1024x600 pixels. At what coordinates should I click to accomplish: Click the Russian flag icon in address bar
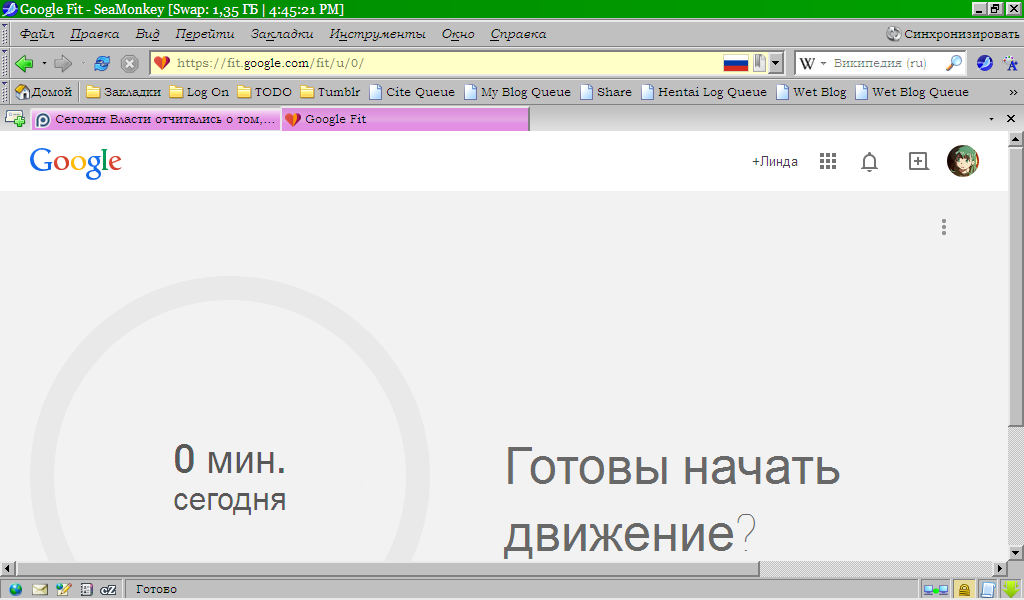coord(735,63)
